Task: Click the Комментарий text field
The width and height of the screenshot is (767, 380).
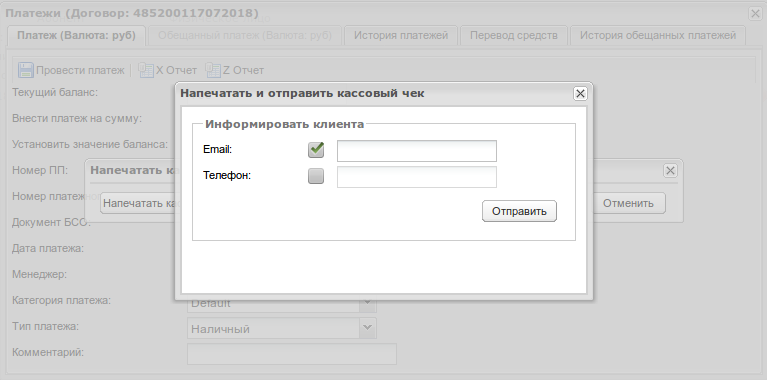Action: click(292, 354)
